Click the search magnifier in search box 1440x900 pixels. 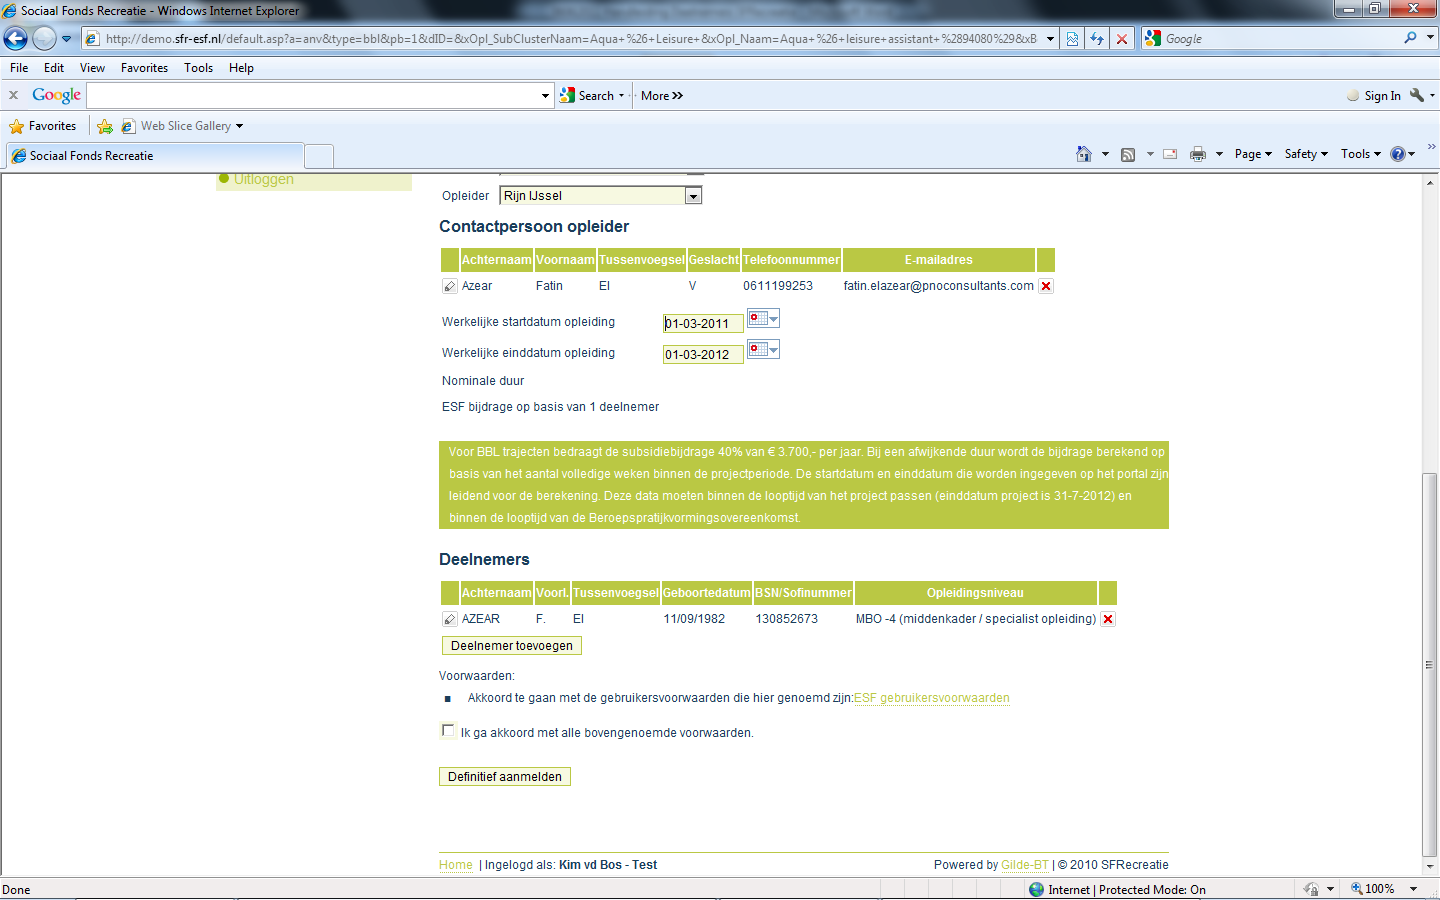click(1410, 38)
